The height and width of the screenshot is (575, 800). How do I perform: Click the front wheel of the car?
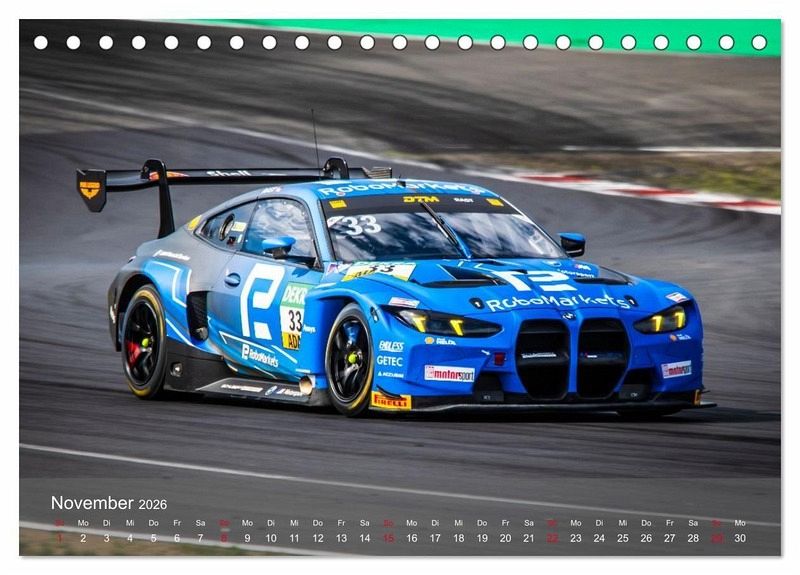pyautogui.click(x=350, y=359)
